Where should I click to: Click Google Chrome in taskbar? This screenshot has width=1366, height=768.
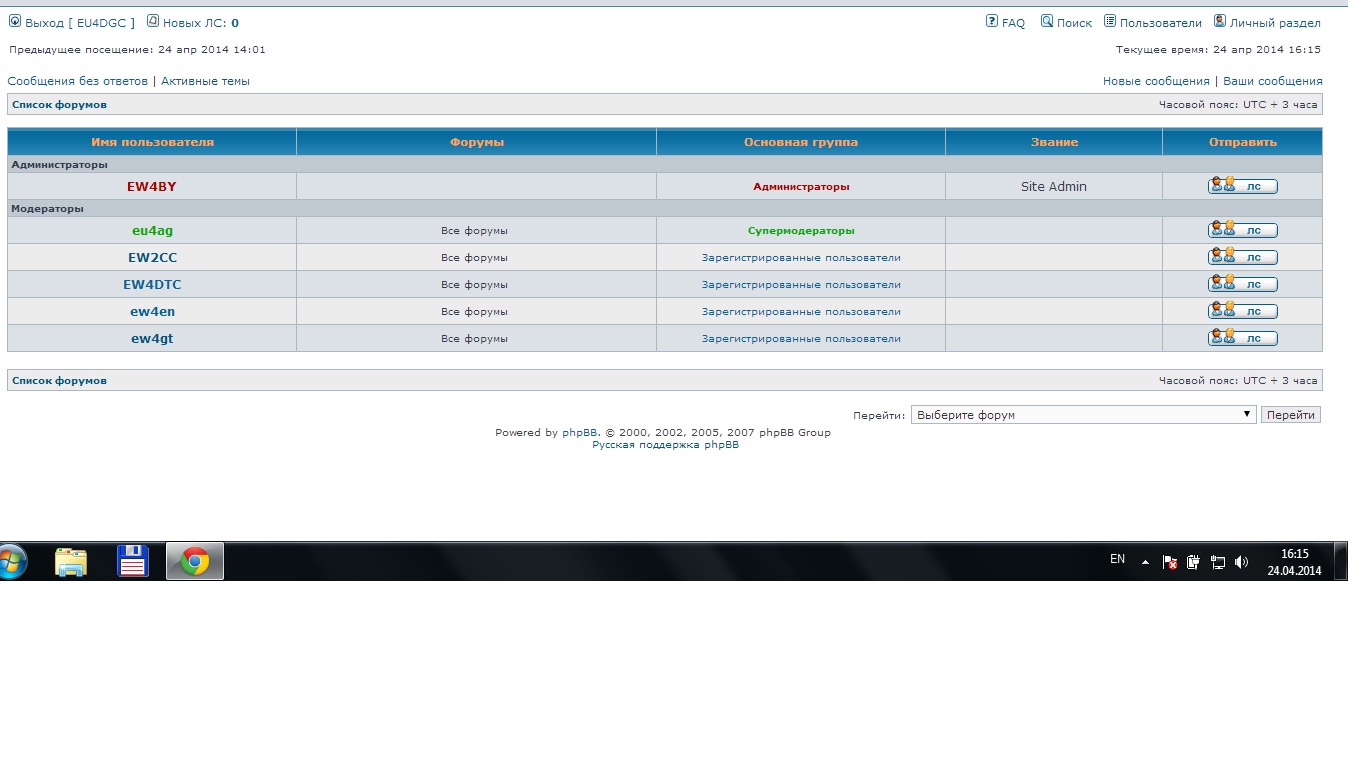[x=195, y=561]
